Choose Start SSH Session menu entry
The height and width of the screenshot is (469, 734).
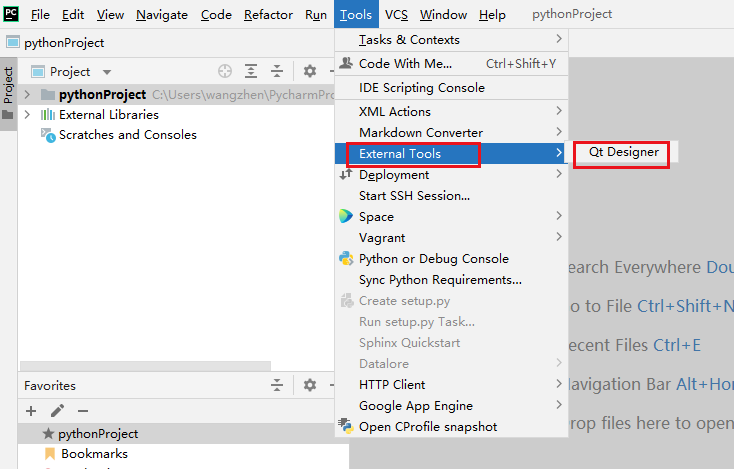click(451, 196)
